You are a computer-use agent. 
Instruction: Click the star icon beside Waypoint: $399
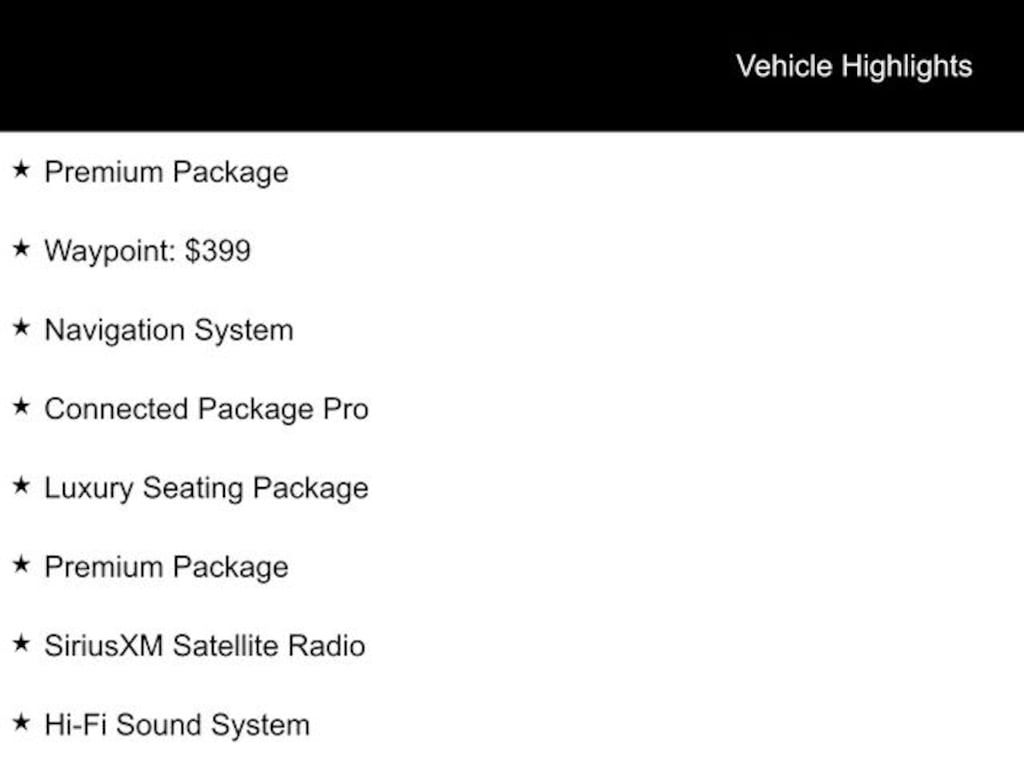tap(21, 248)
